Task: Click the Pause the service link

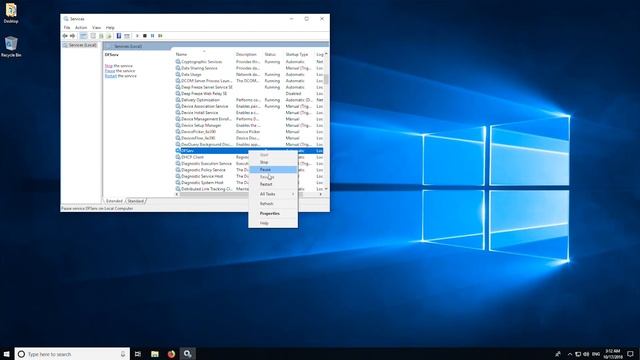Action: click(110, 71)
